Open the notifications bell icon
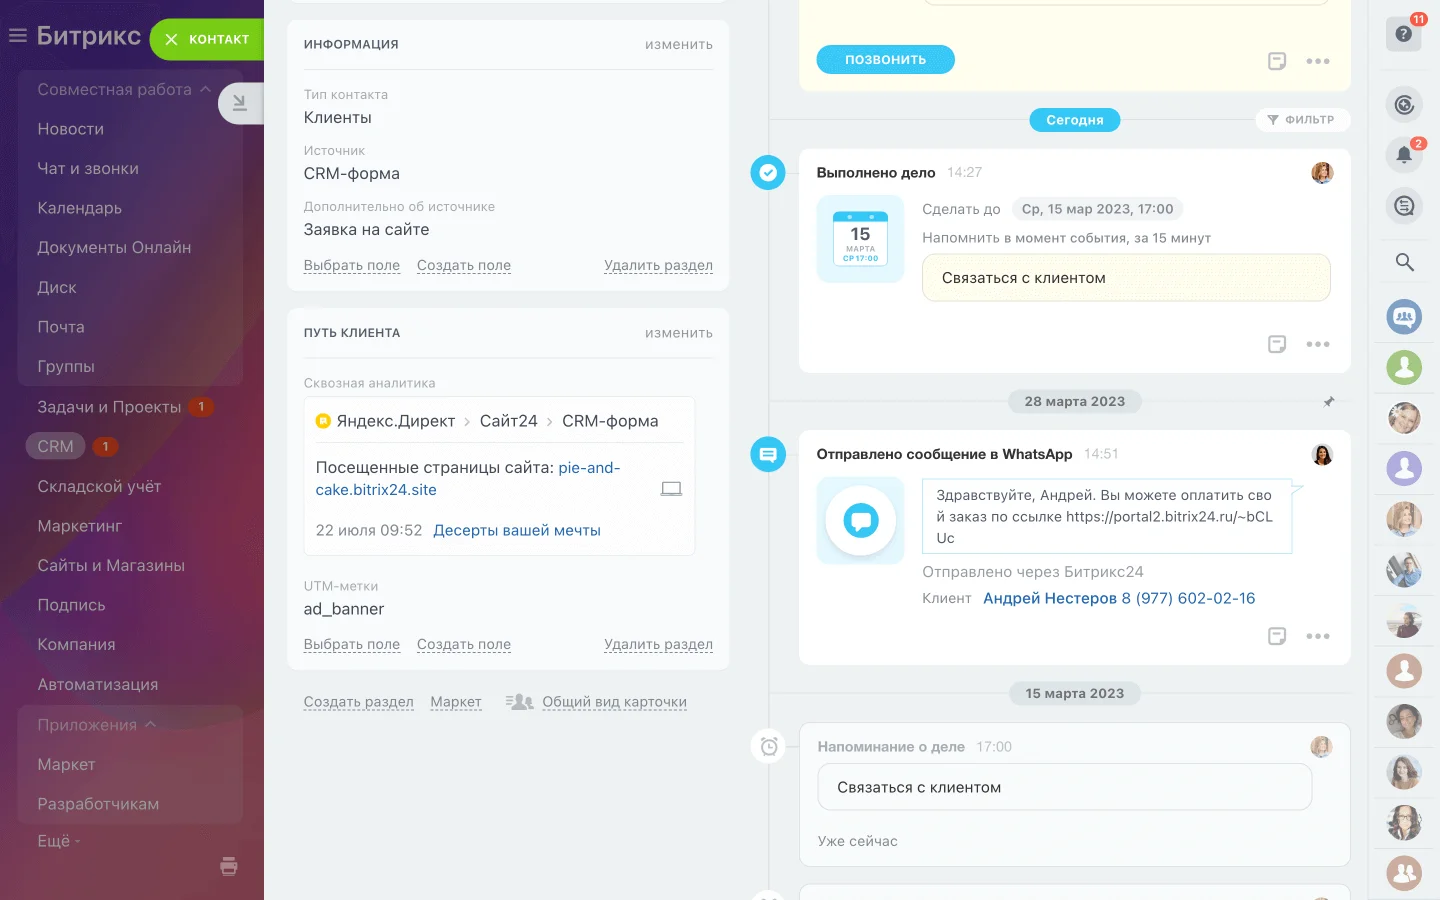 click(1404, 155)
